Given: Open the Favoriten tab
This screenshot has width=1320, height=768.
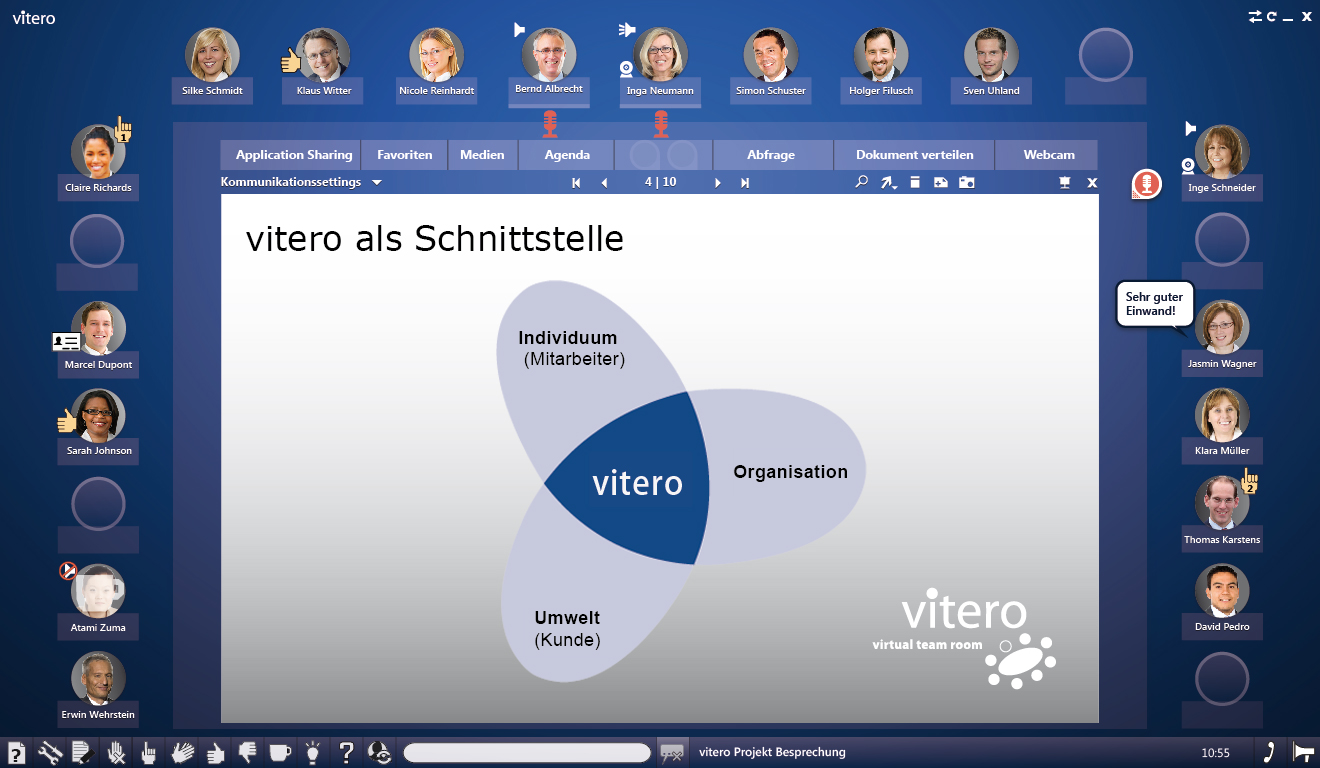Looking at the screenshot, I should point(404,155).
